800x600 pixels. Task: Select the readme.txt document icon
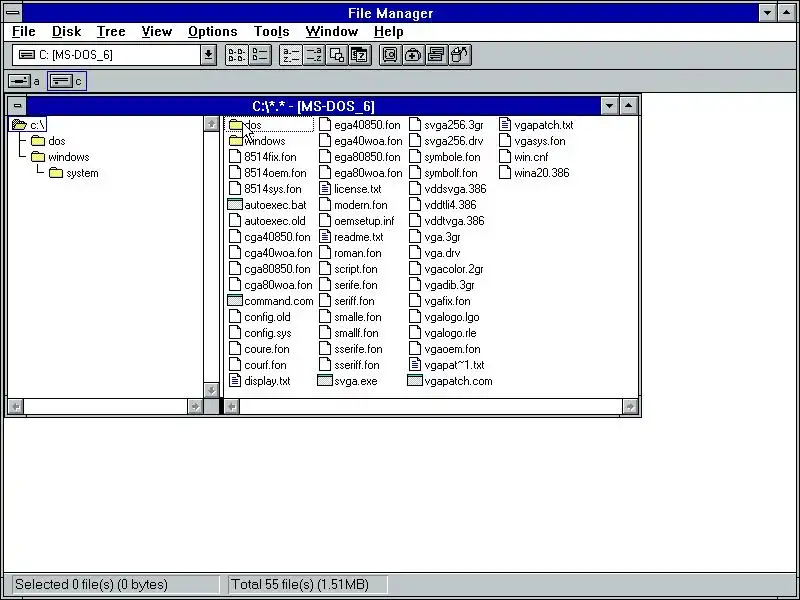coord(325,237)
